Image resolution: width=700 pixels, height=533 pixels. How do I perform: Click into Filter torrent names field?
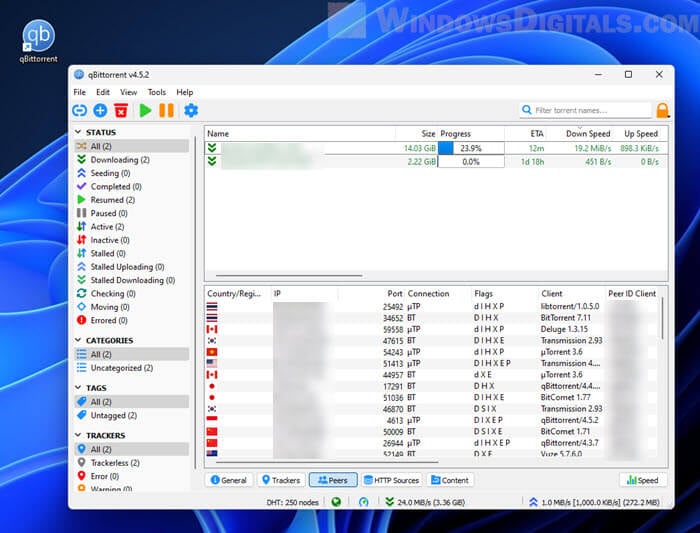tap(585, 110)
